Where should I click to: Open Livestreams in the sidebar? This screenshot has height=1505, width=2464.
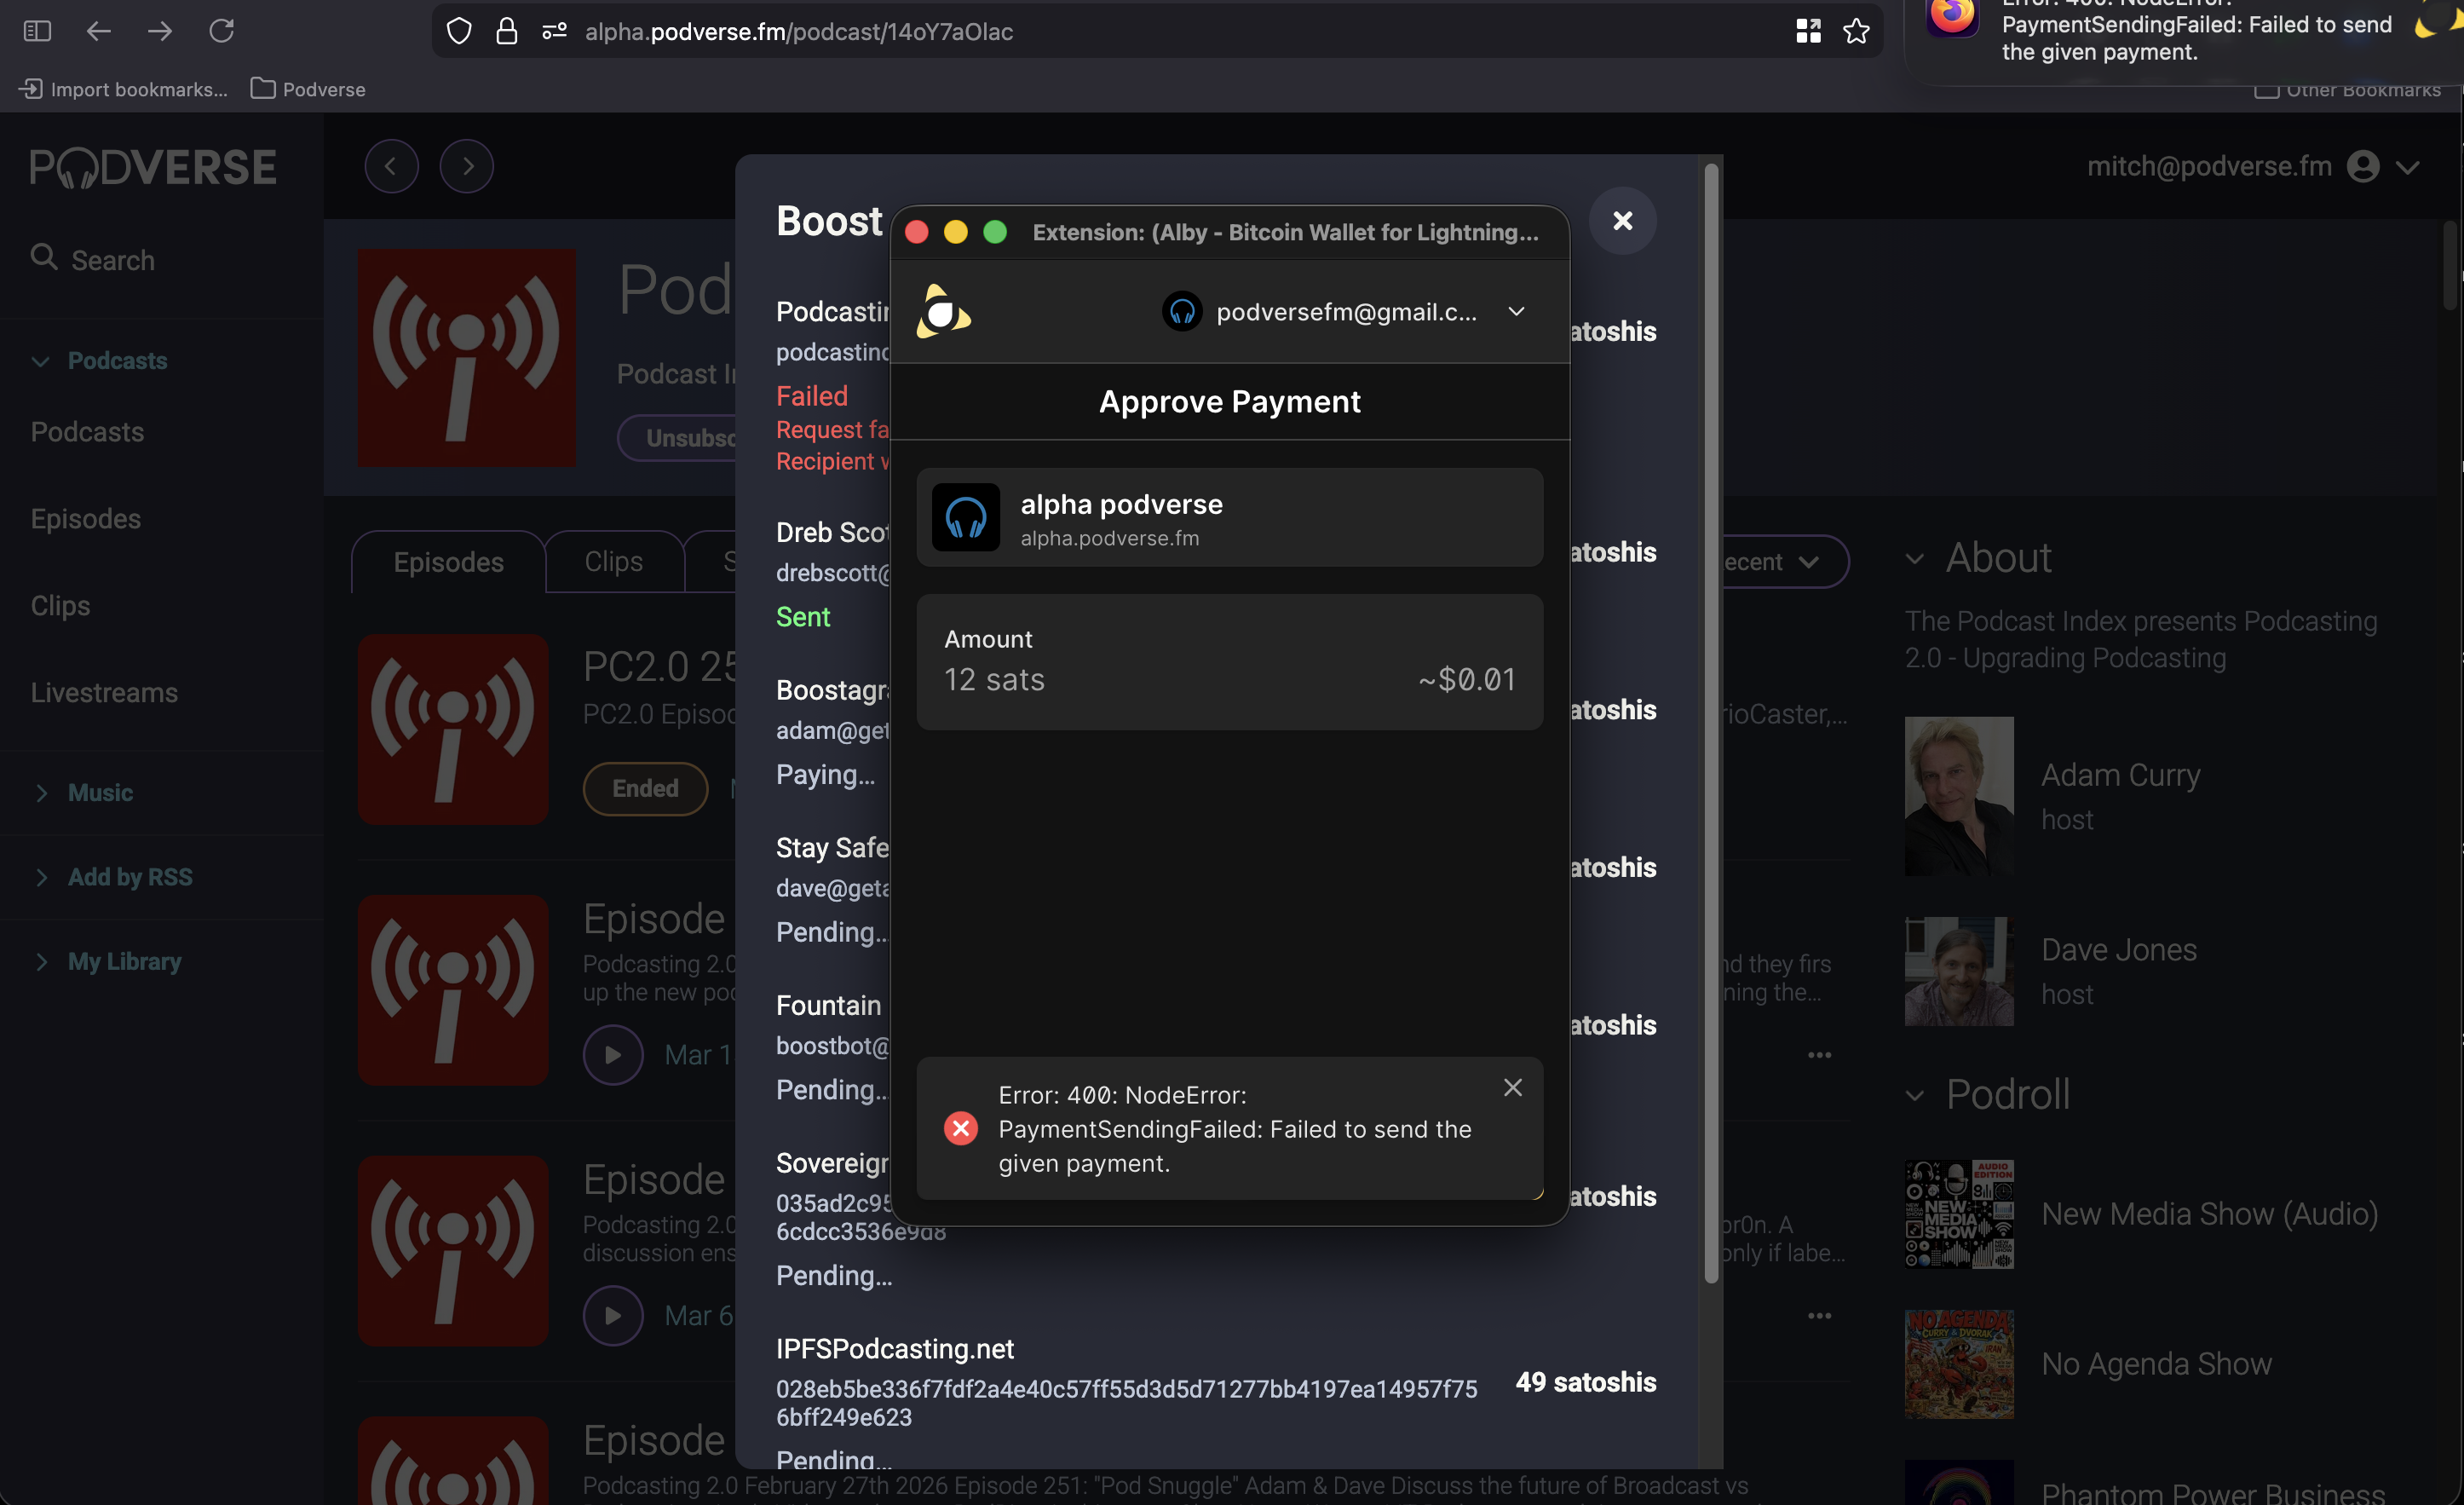(104, 692)
